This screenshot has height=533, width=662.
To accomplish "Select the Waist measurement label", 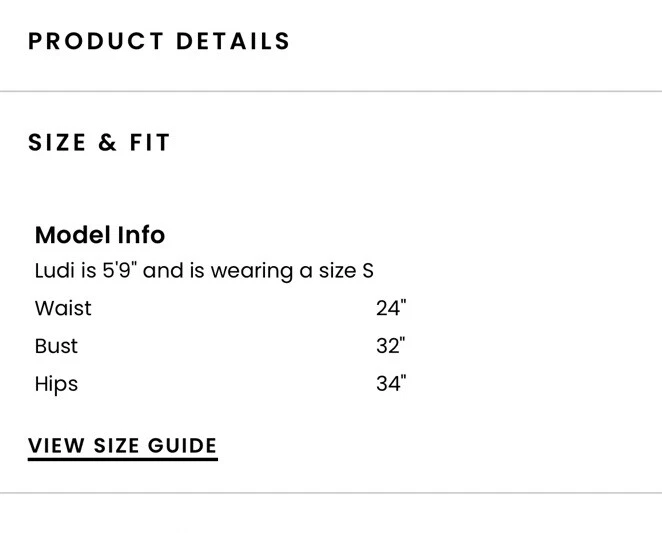I will tap(63, 308).
